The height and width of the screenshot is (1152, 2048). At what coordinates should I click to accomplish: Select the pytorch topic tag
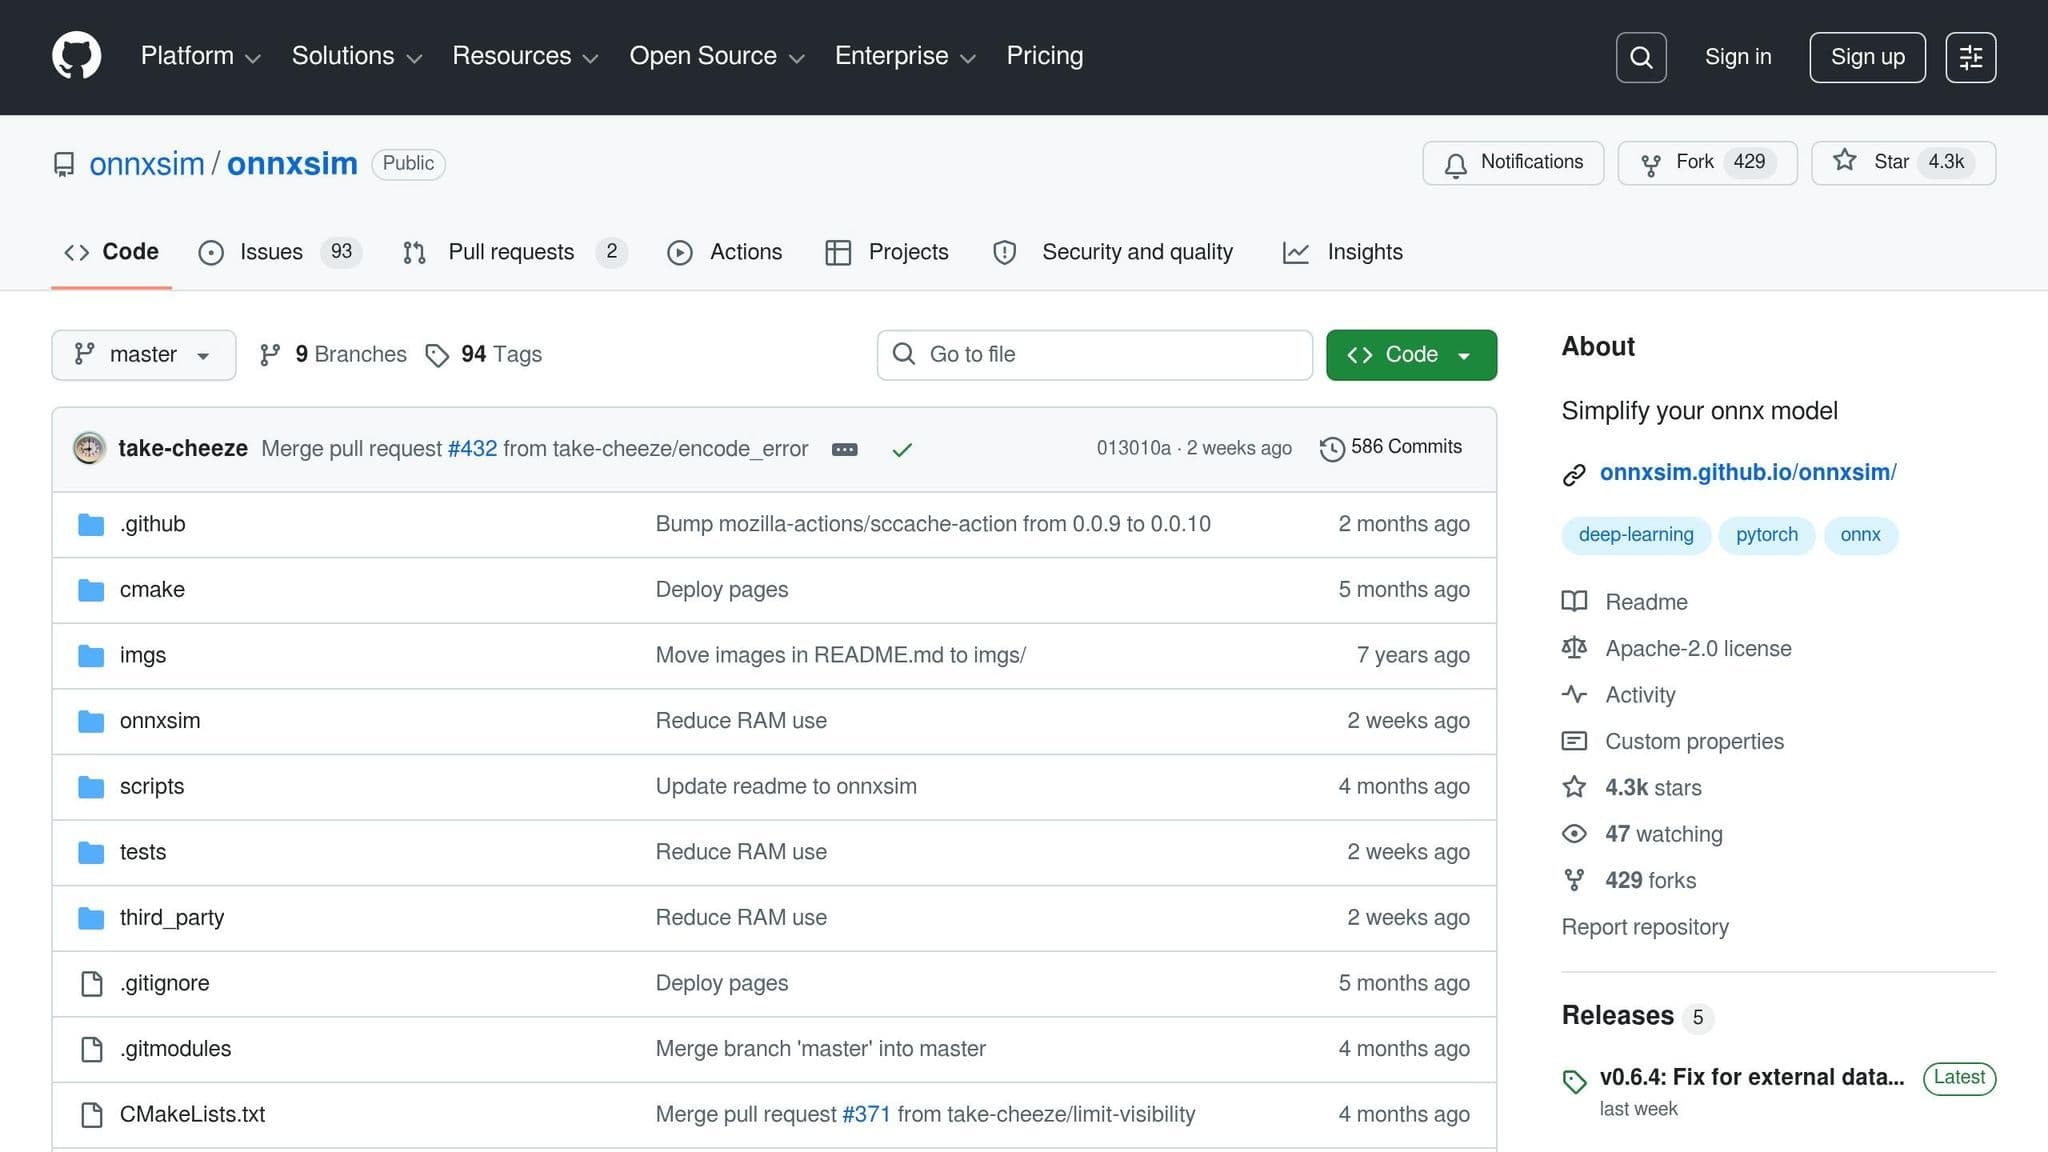click(1766, 535)
